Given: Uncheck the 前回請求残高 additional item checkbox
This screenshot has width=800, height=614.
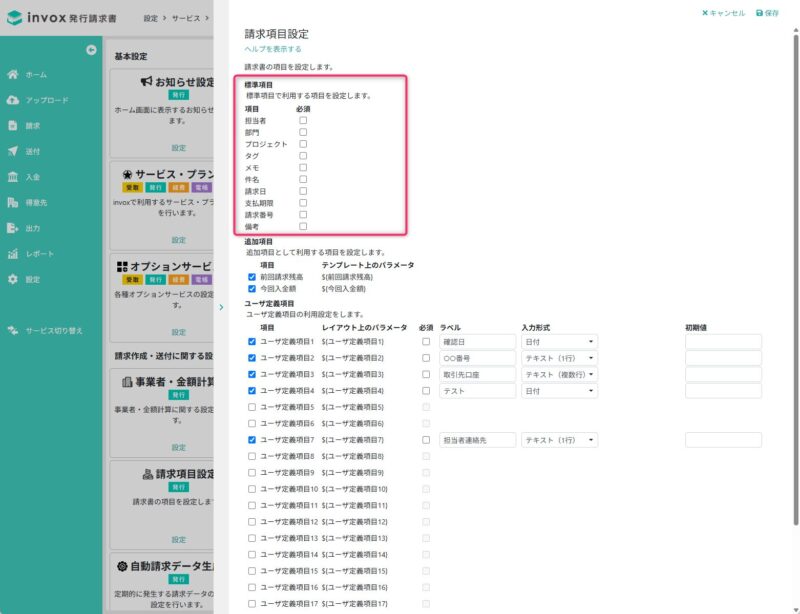Looking at the screenshot, I should [252, 276].
